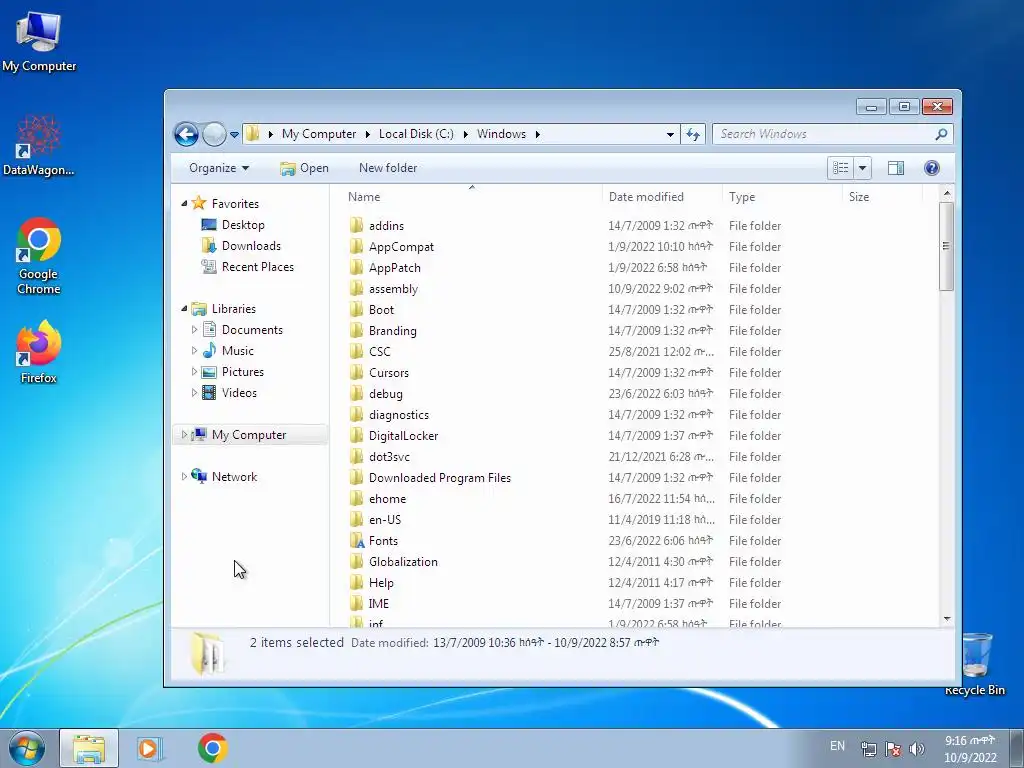The height and width of the screenshot is (768, 1024).
Task: Open the Organize menu
Action: click(x=219, y=168)
